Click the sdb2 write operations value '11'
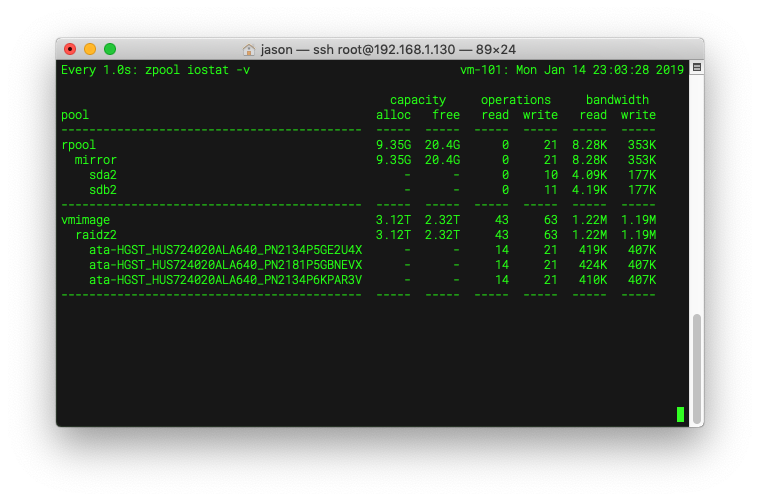Image resolution: width=760 pixels, height=501 pixels. pos(551,190)
